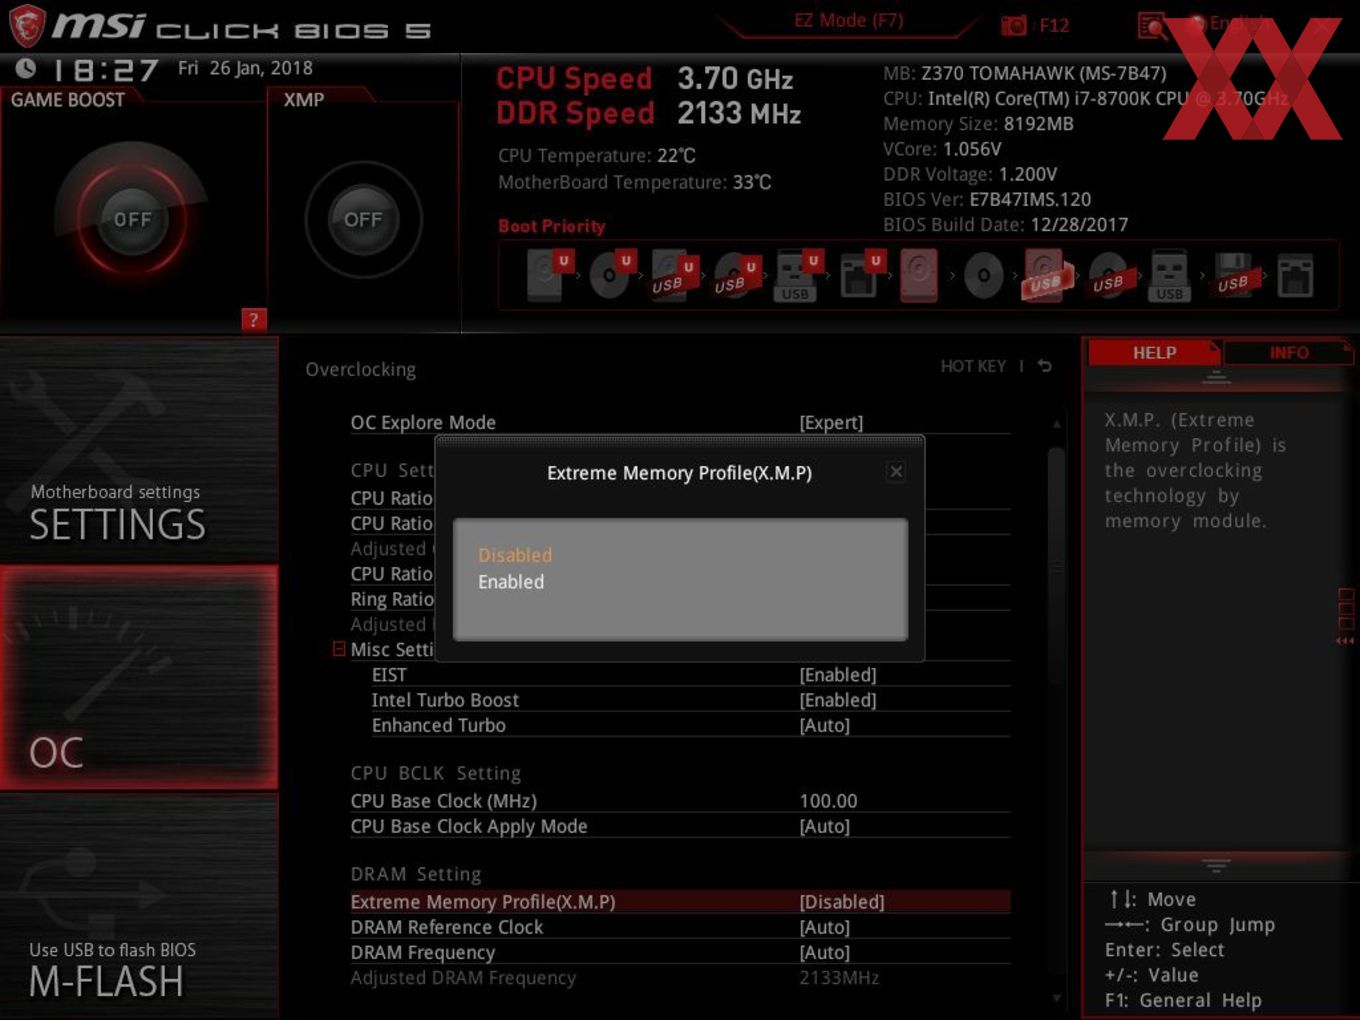Viewport: 1360px width, 1020px height.
Task: Open CPU Base Clock Apply Mode [Auto]
Action: coord(825,826)
